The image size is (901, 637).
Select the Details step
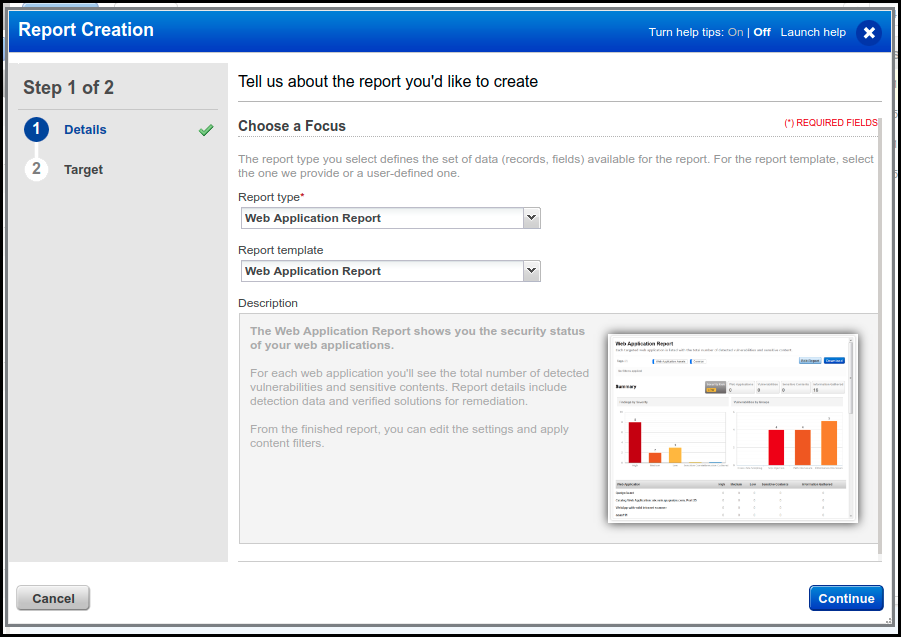[85, 129]
